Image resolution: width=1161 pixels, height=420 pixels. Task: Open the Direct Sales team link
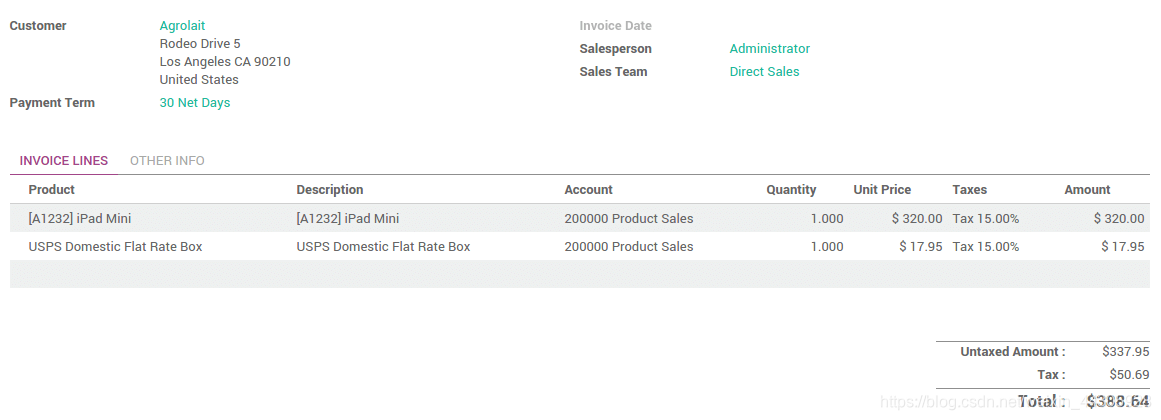(764, 72)
